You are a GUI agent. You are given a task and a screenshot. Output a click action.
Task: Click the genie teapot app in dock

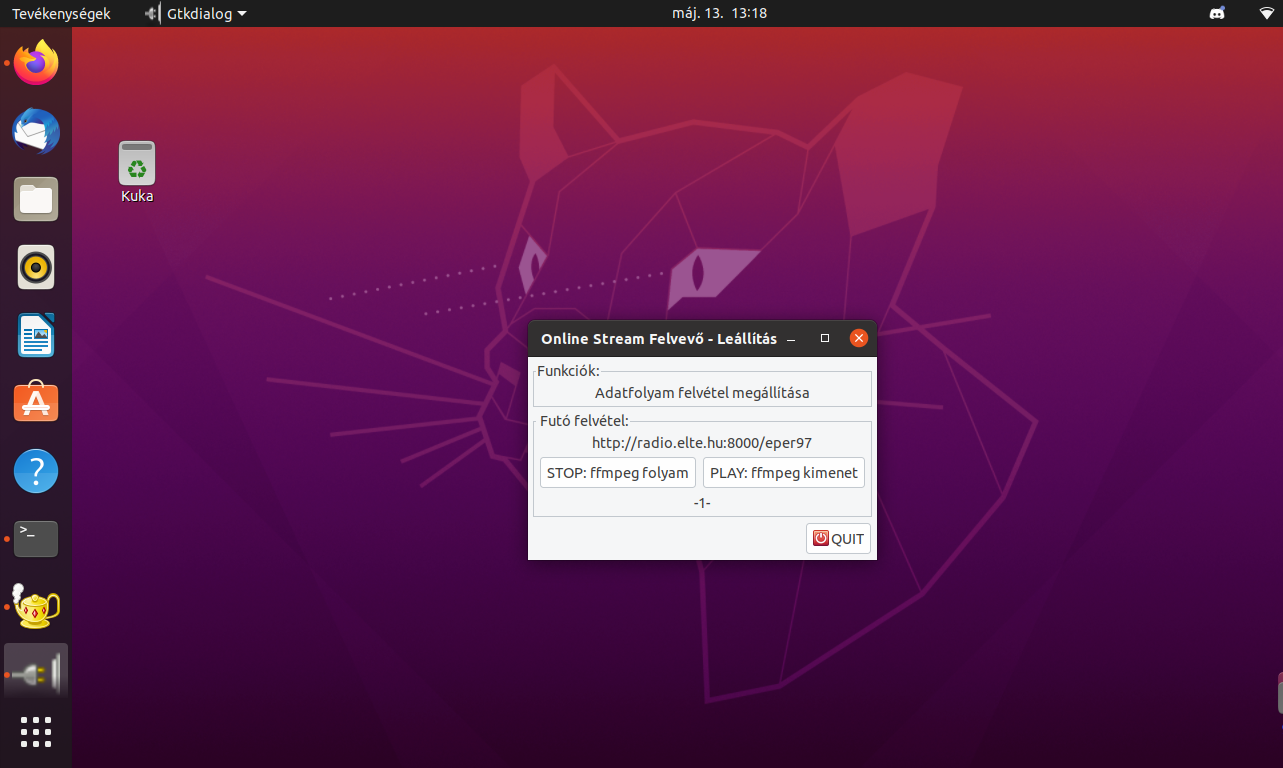pos(36,607)
